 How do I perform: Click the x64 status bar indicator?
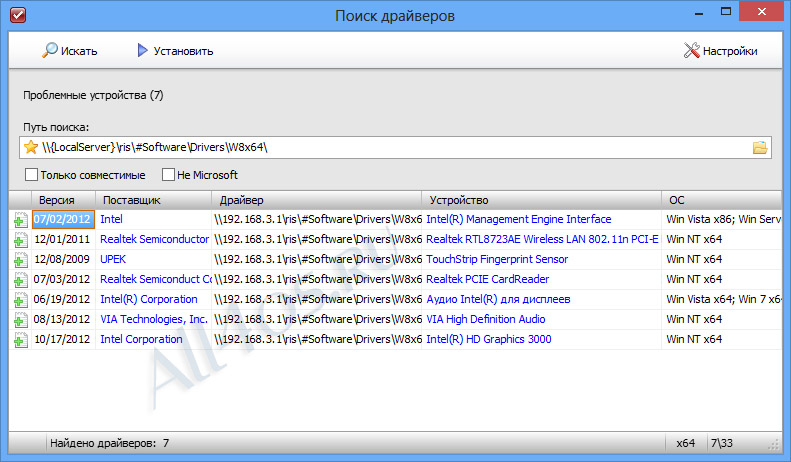click(686, 443)
